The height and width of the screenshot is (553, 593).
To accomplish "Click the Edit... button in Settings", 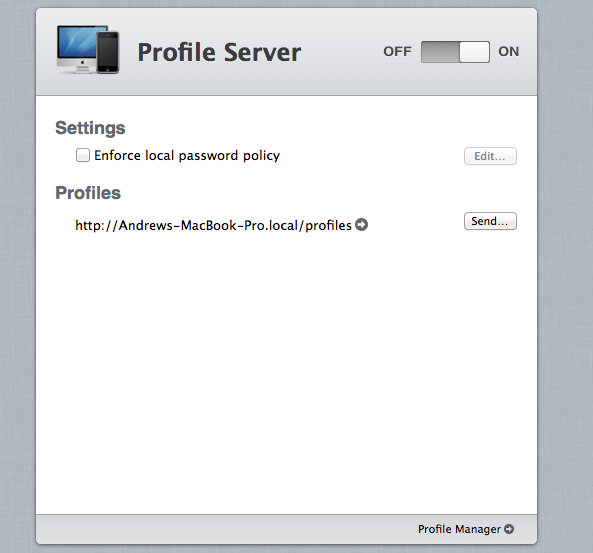I will 490,156.
